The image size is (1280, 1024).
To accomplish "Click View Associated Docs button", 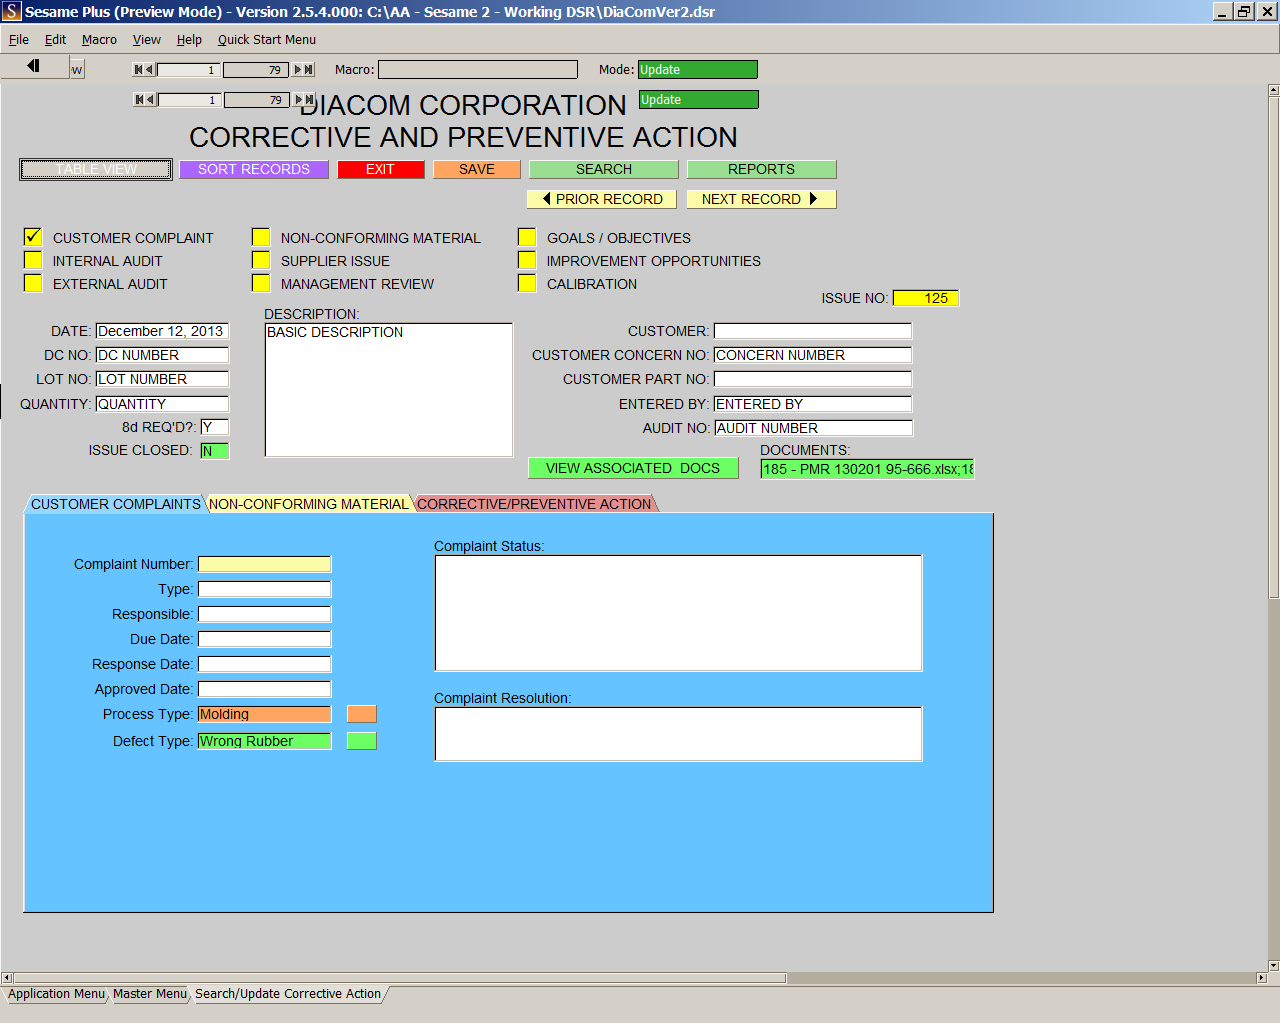I will coord(633,468).
